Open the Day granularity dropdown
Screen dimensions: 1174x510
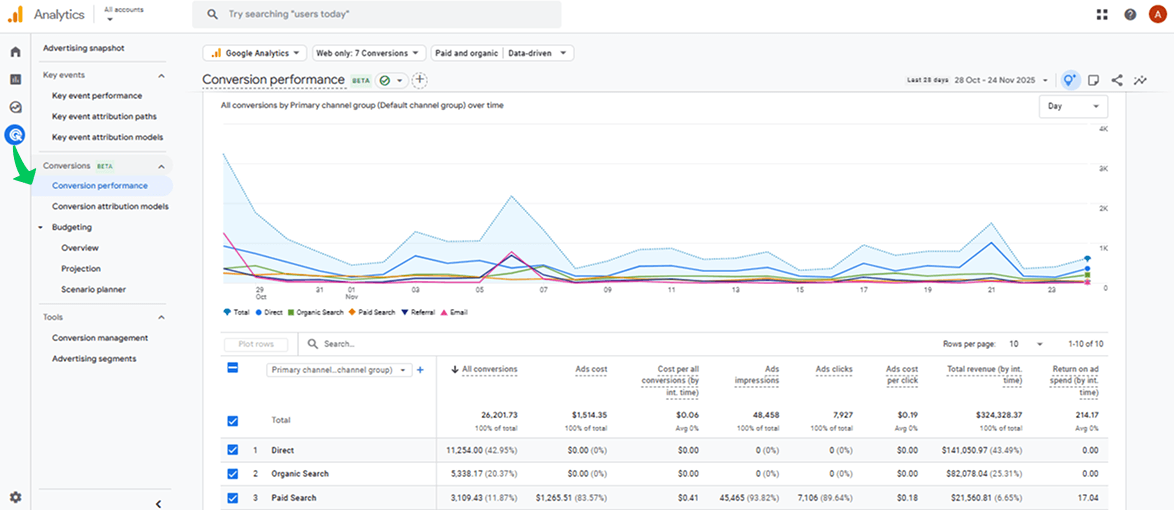1073,106
